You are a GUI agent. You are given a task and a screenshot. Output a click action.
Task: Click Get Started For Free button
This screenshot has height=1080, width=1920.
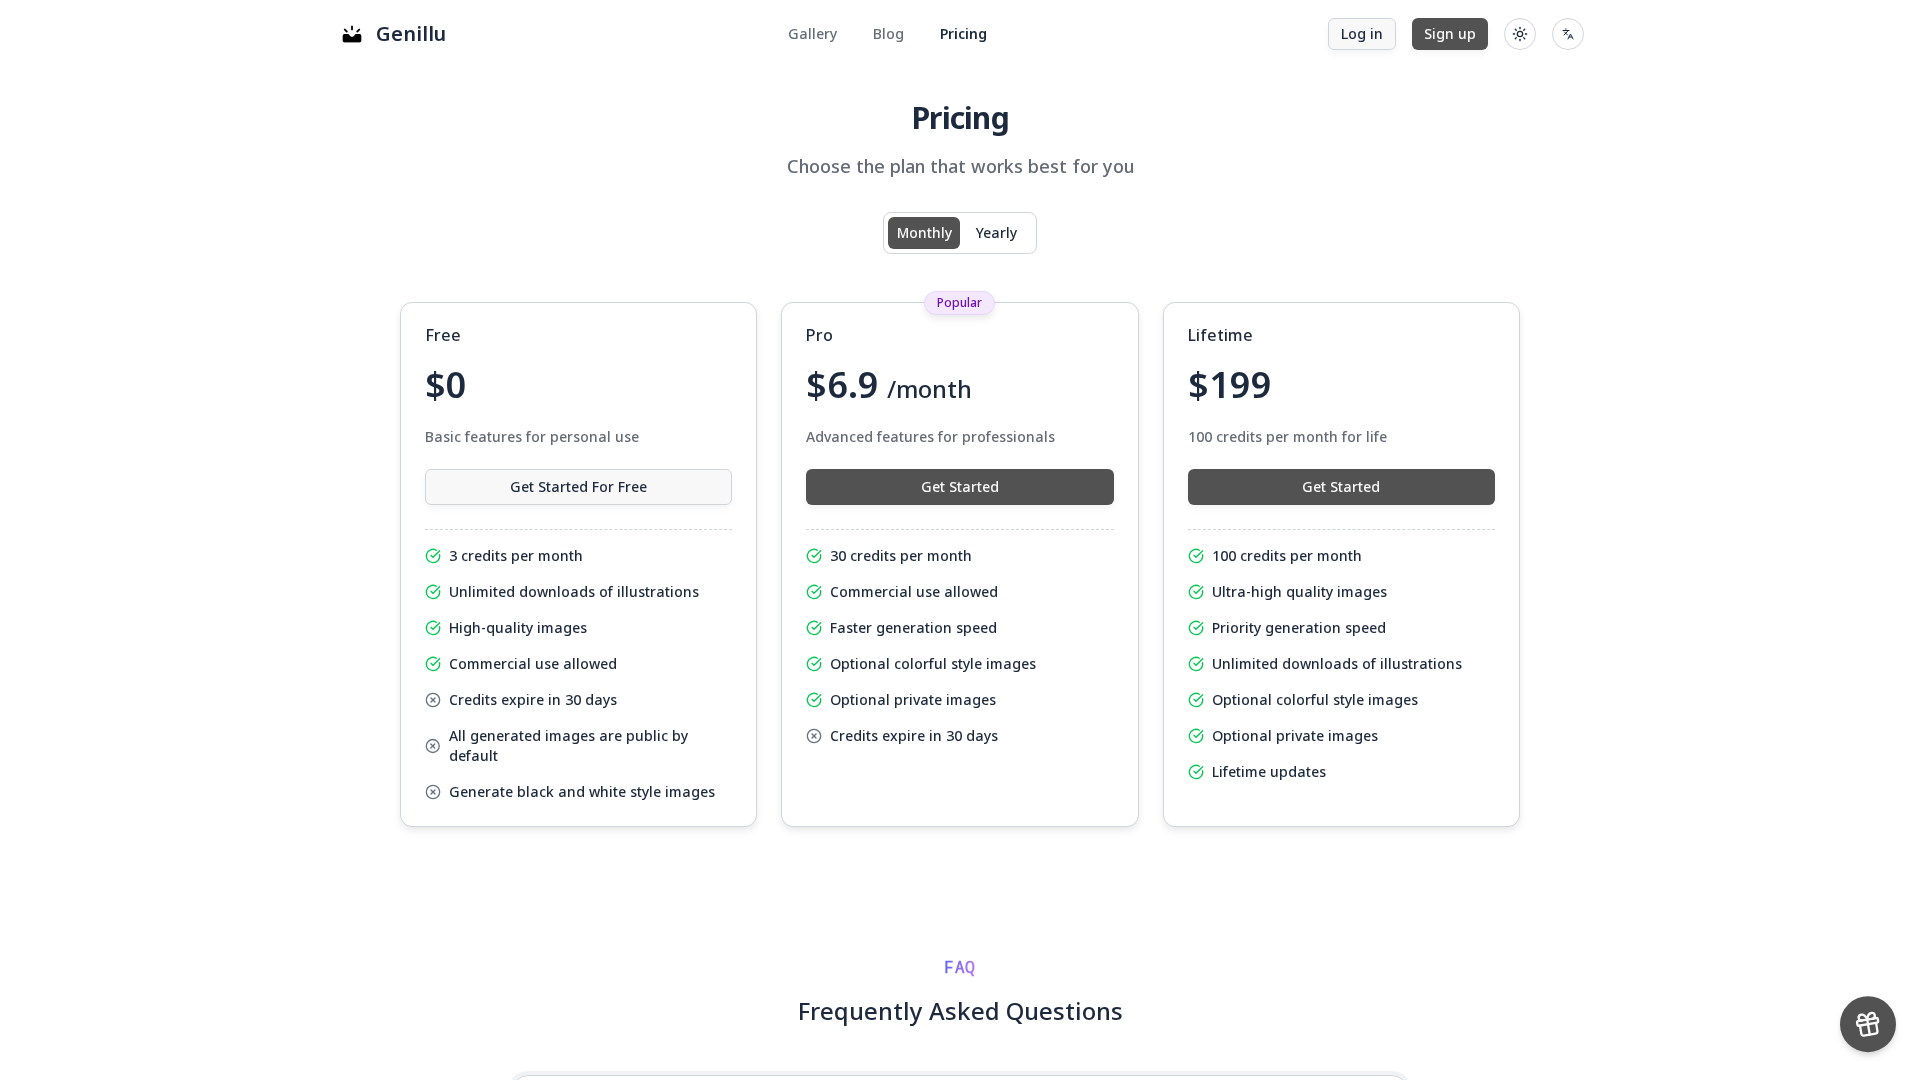[x=578, y=487]
